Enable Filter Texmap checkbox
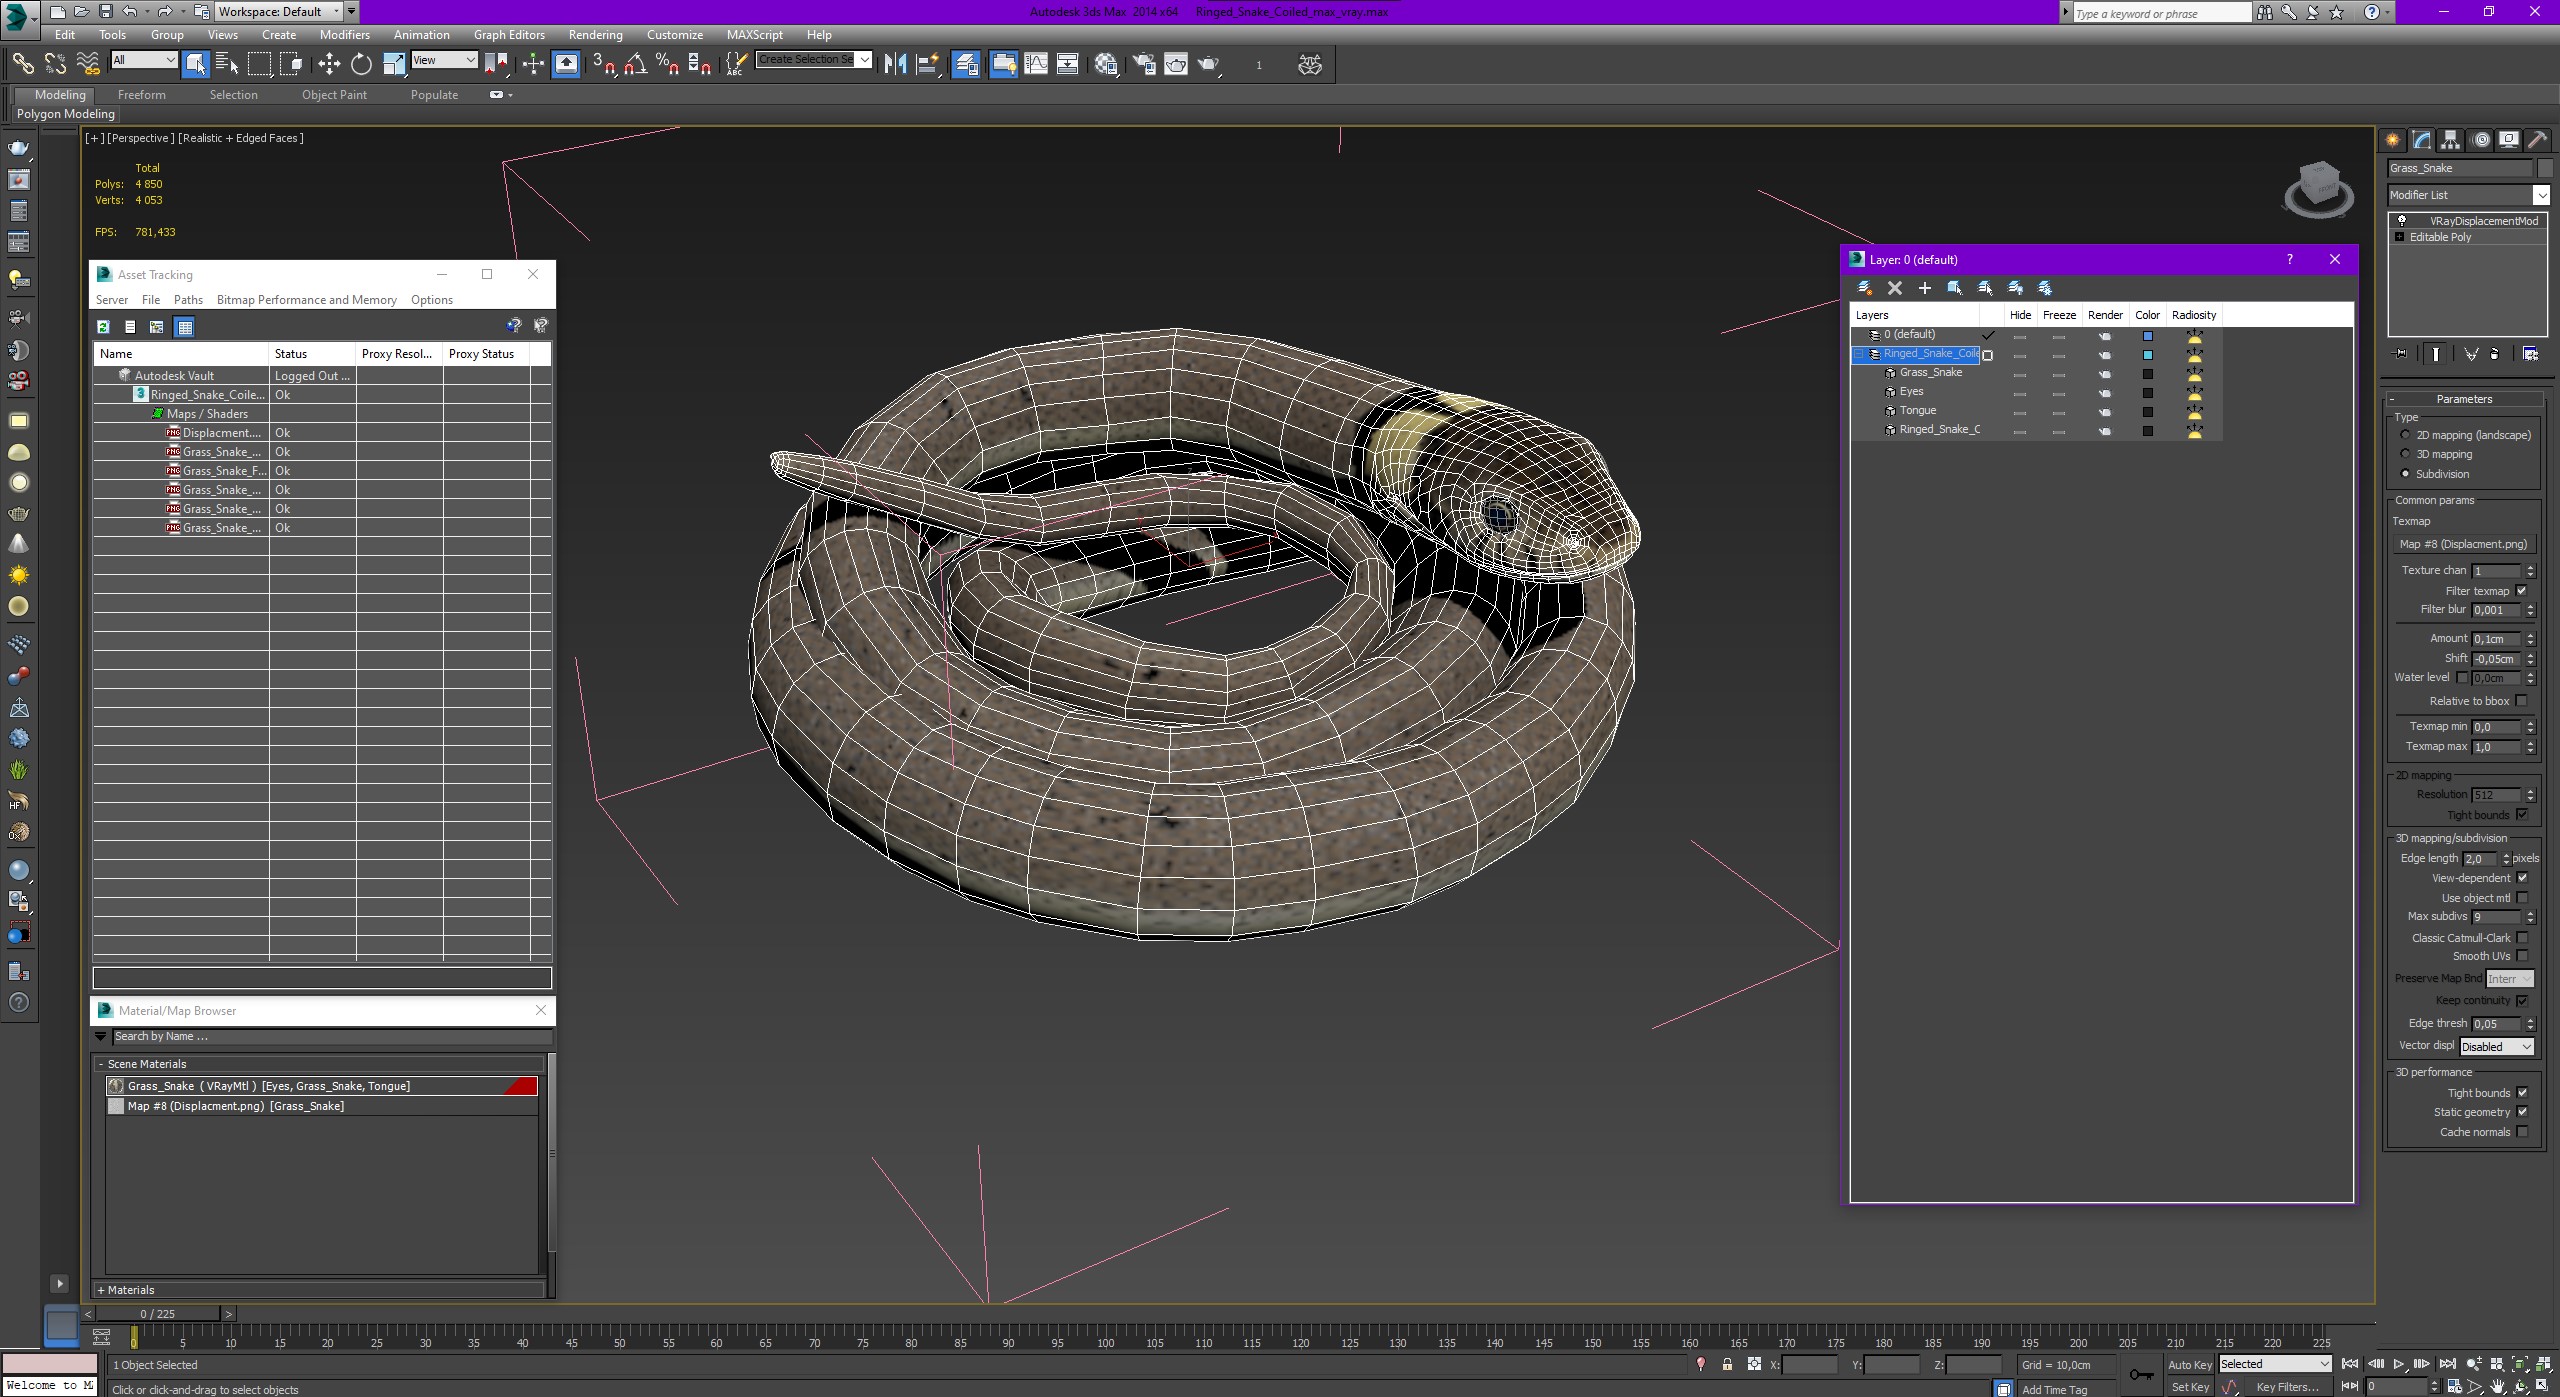Screen dimensions: 2560x1397 (x=2522, y=590)
